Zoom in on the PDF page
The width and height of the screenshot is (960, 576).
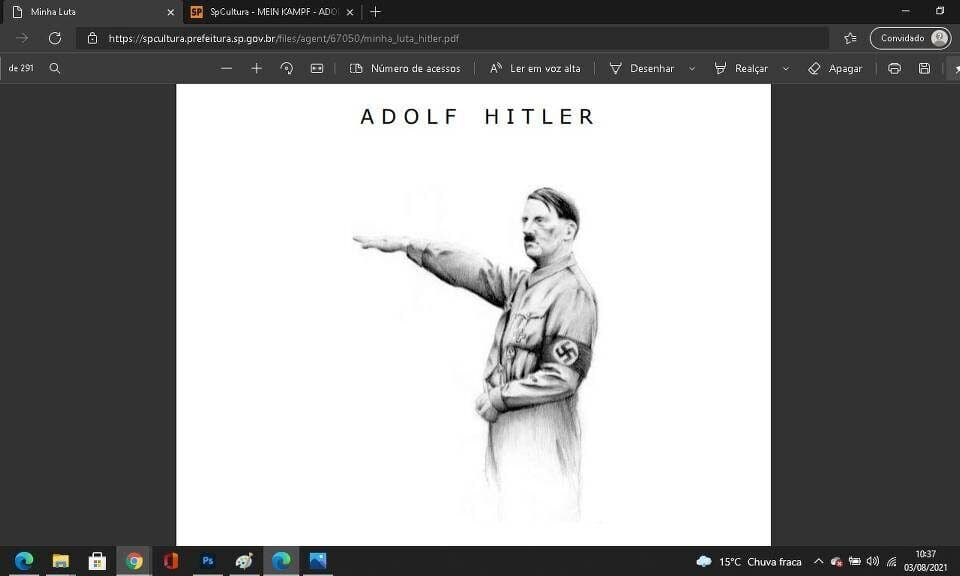click(256, 68)
